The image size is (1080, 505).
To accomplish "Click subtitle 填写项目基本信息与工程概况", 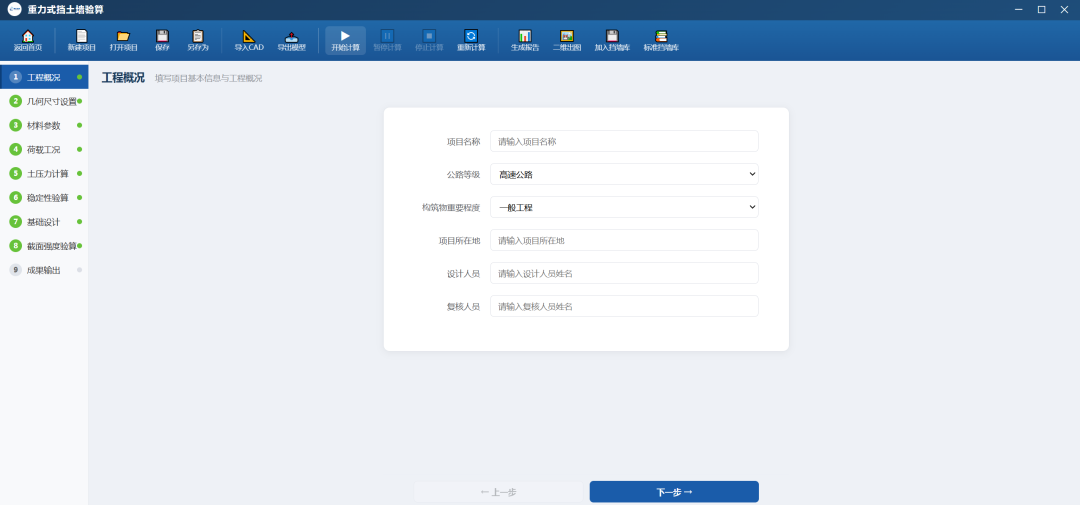I will 209,79.
